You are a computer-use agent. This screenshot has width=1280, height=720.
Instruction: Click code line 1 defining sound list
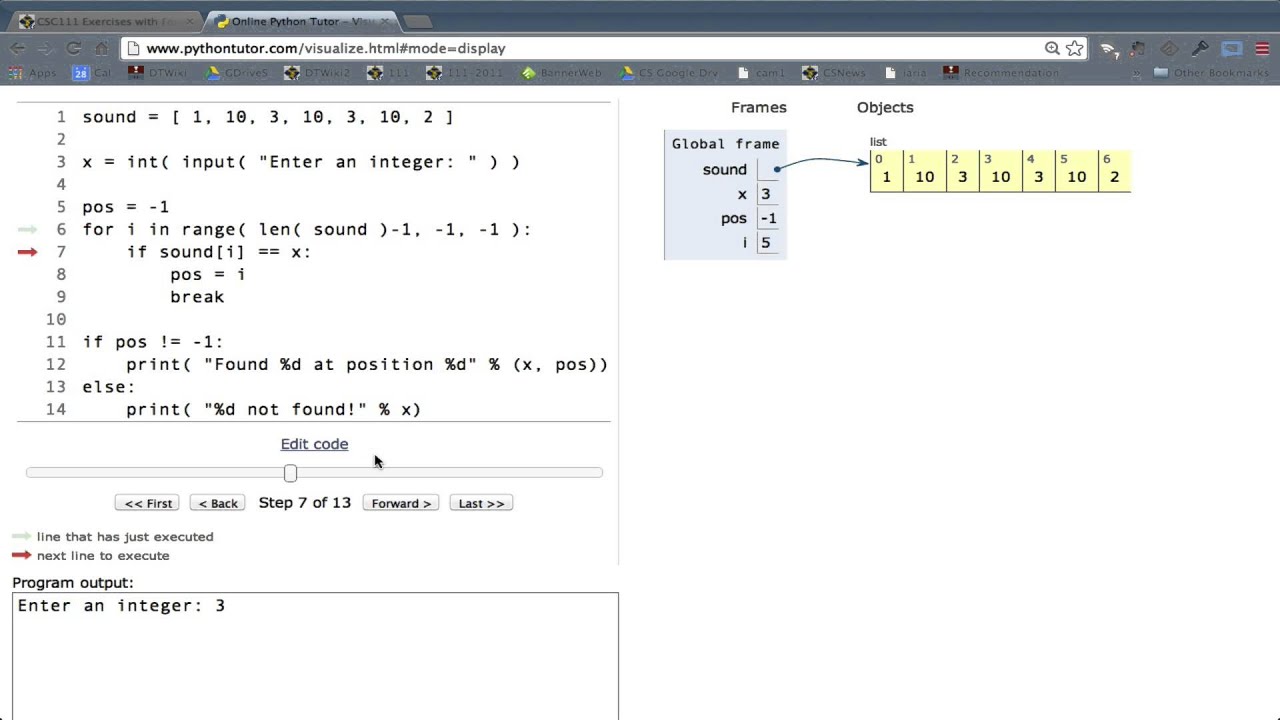268,117
